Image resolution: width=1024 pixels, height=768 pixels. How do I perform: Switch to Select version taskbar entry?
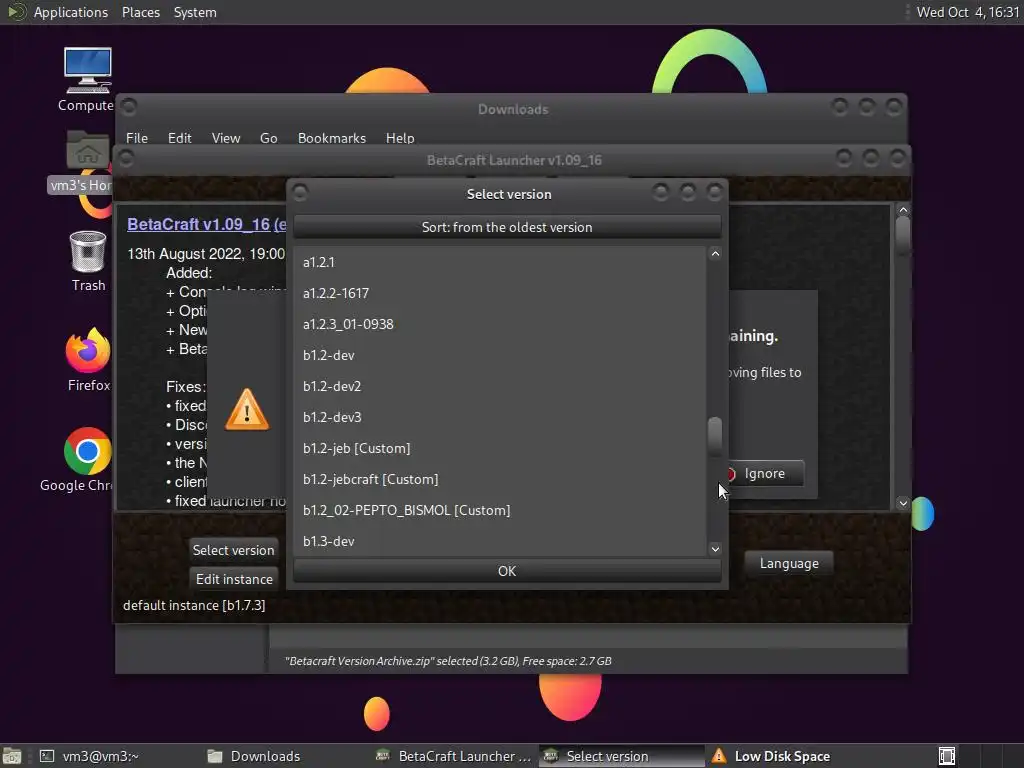point(622,756)
